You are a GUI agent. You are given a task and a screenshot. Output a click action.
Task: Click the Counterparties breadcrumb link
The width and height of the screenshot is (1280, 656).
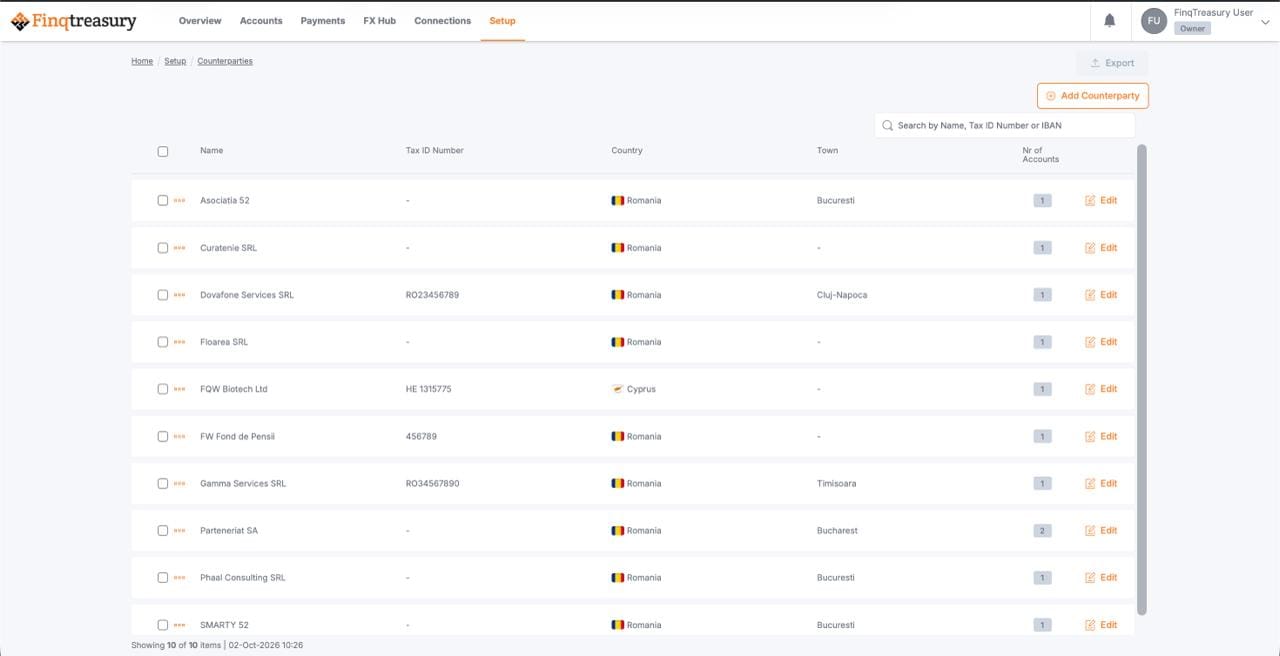point(225,61)
